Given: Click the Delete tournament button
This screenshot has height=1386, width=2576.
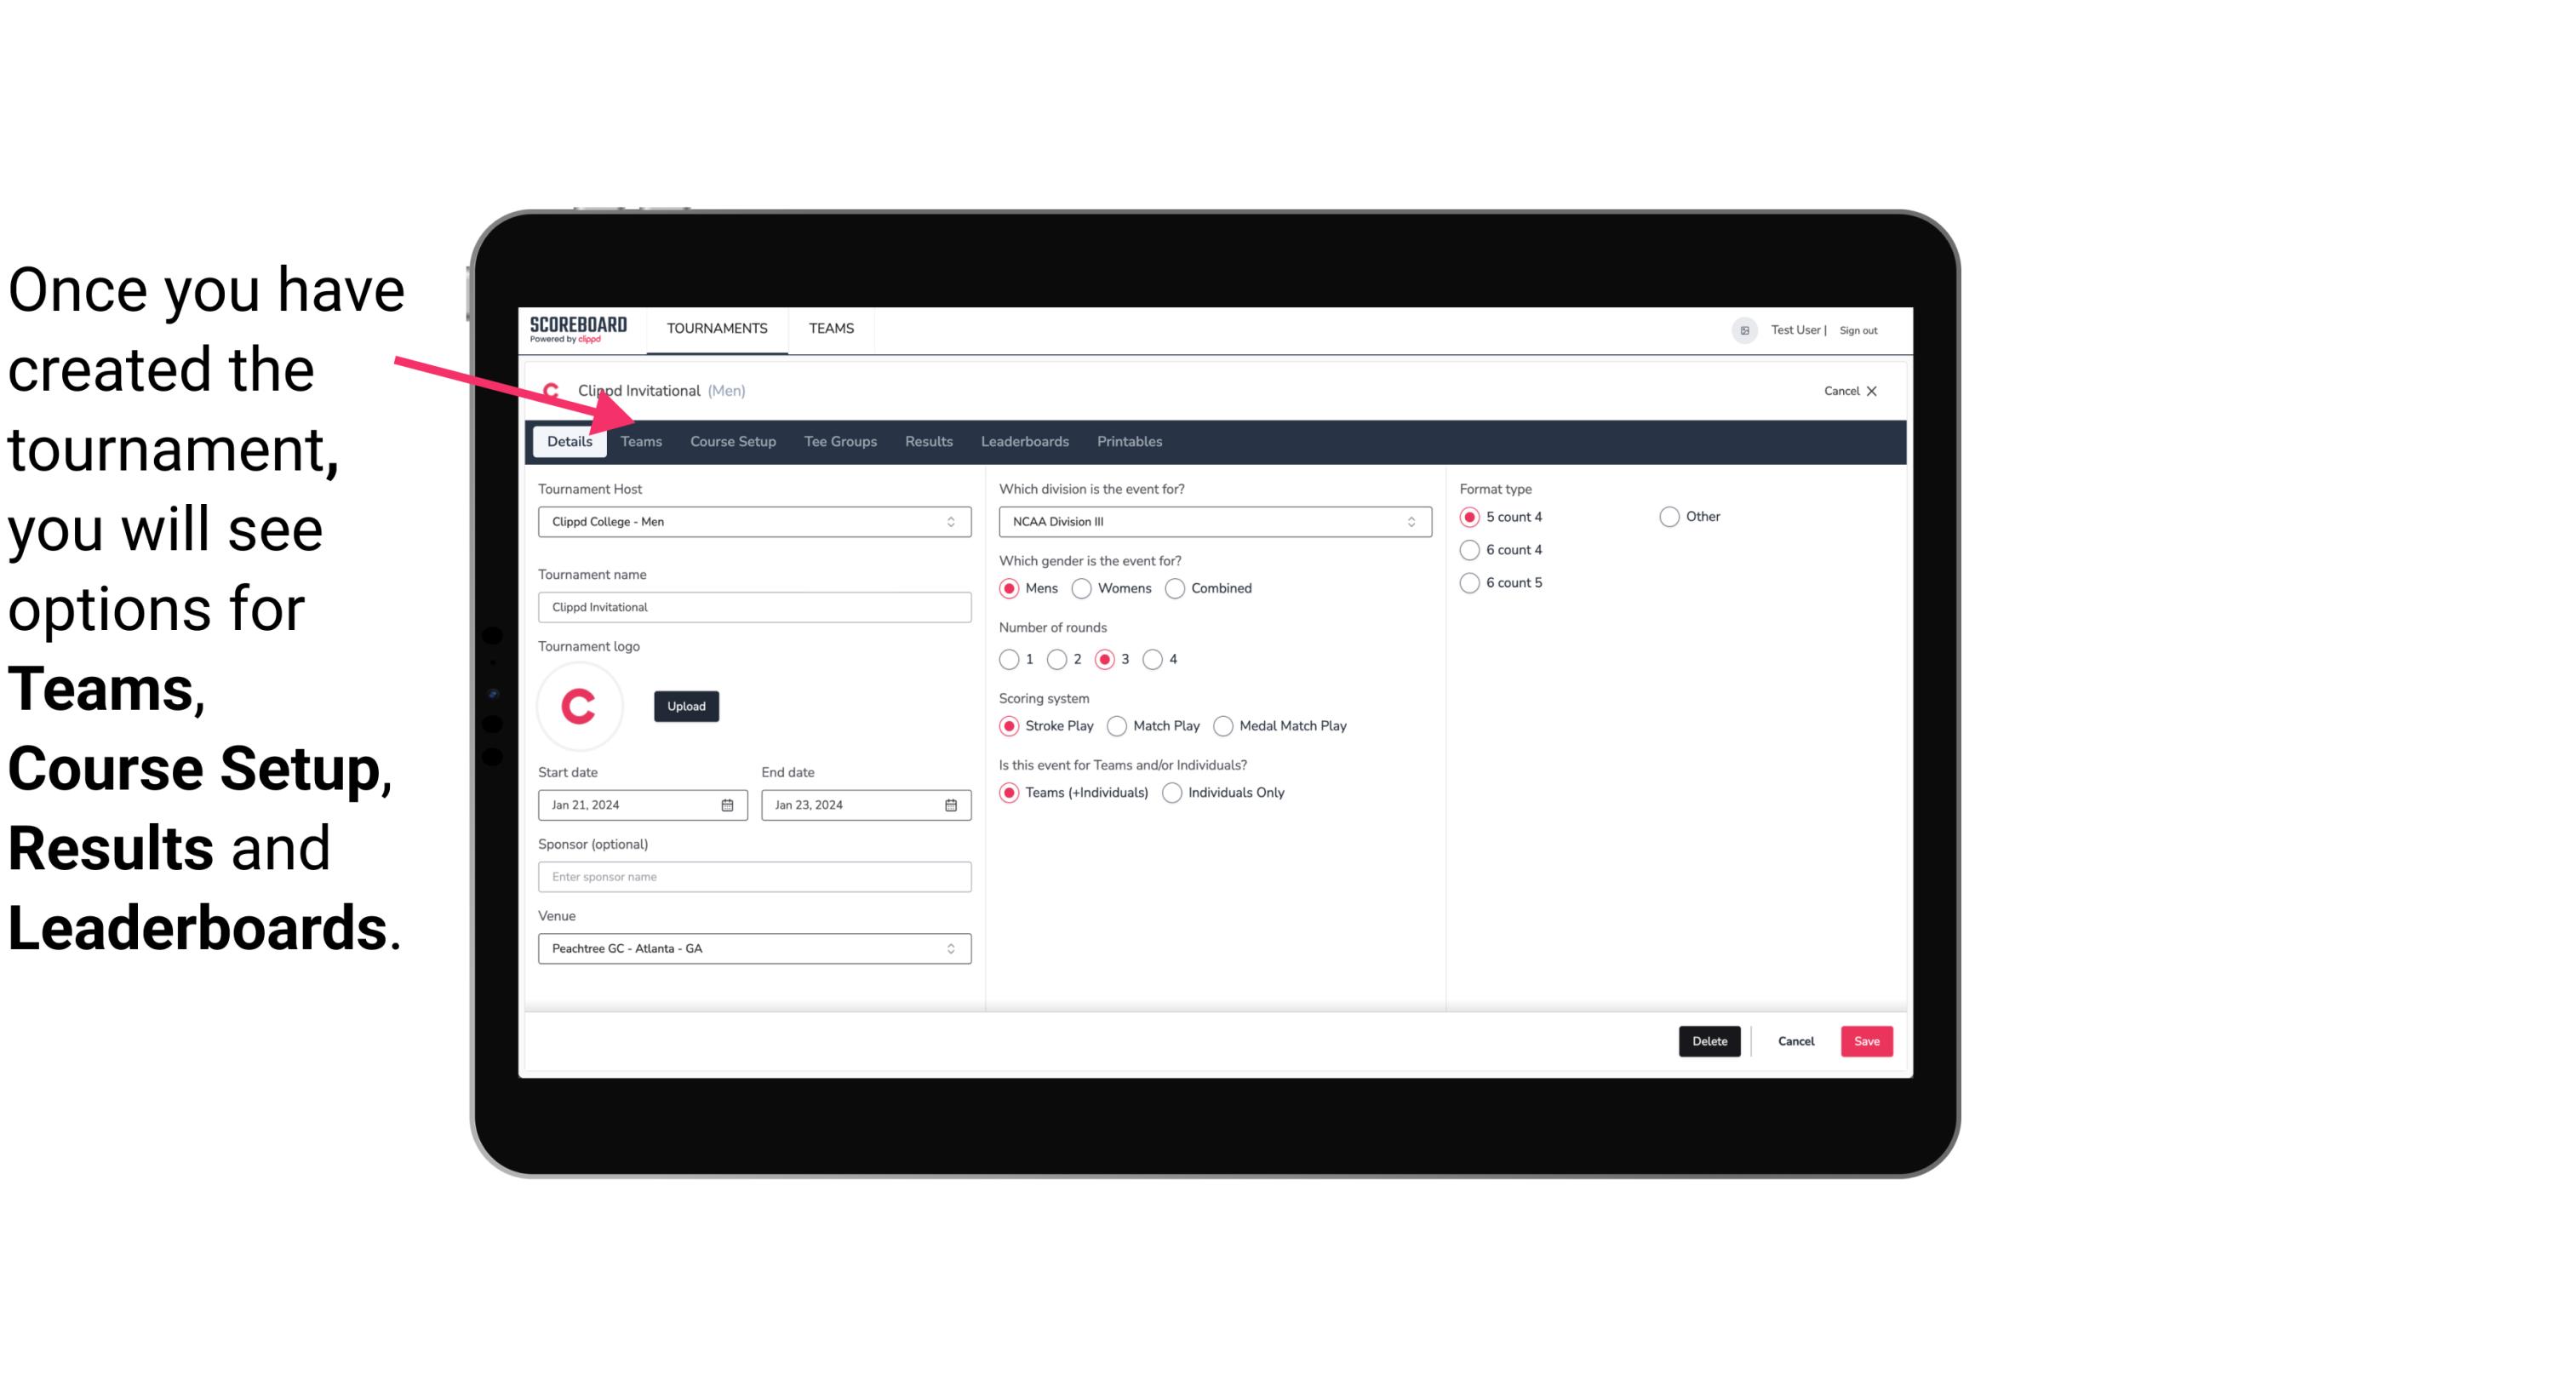Looking at the screenshot, I should pyautogui.click(x=1708, y=1039).
